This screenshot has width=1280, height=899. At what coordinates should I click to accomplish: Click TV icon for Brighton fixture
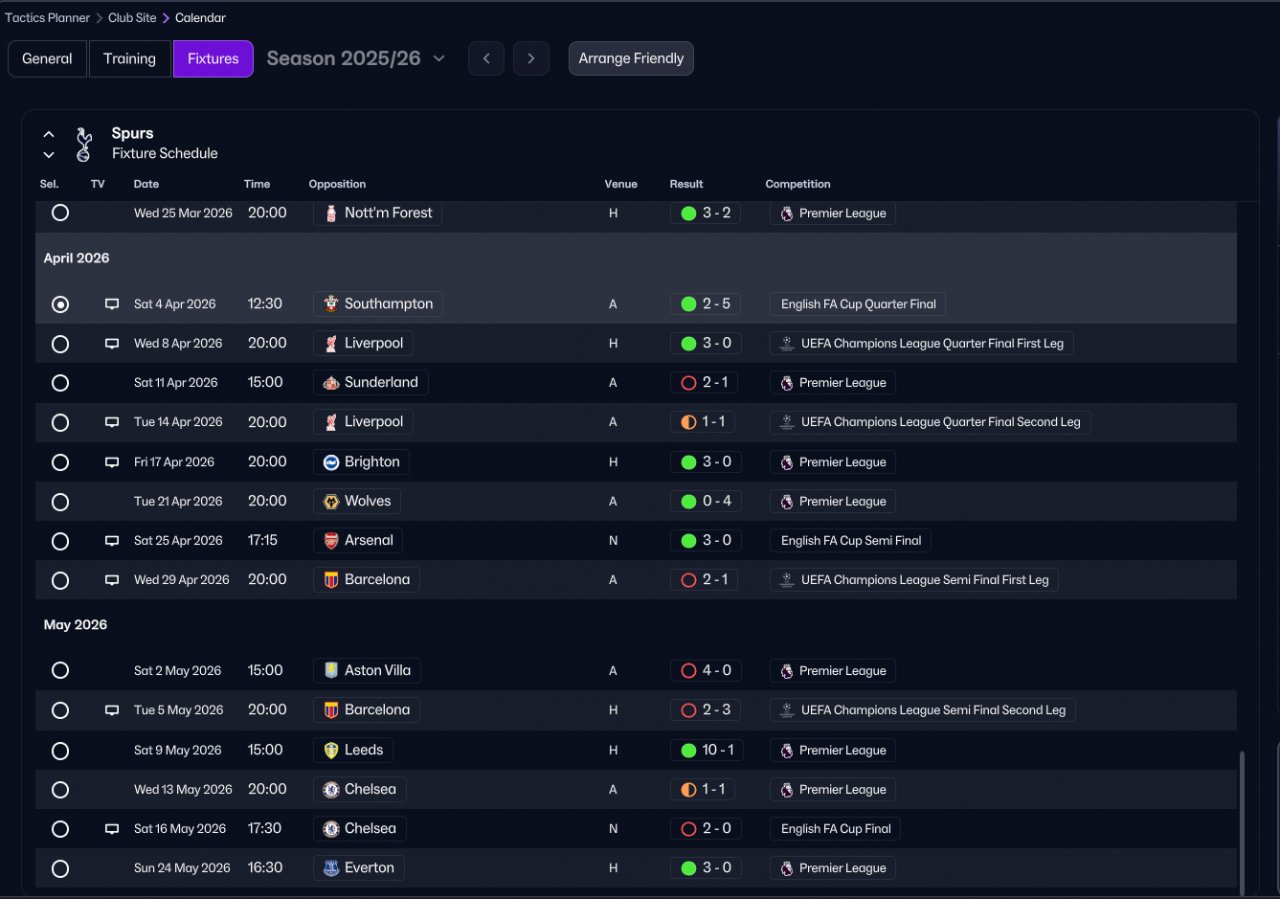point(112,462)
